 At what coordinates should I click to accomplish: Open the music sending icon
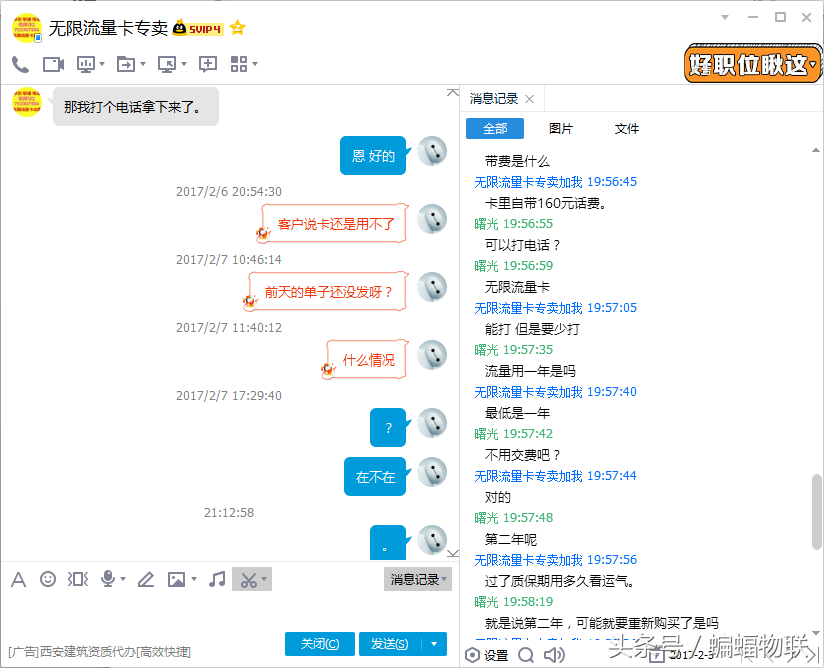coord(216,578)
